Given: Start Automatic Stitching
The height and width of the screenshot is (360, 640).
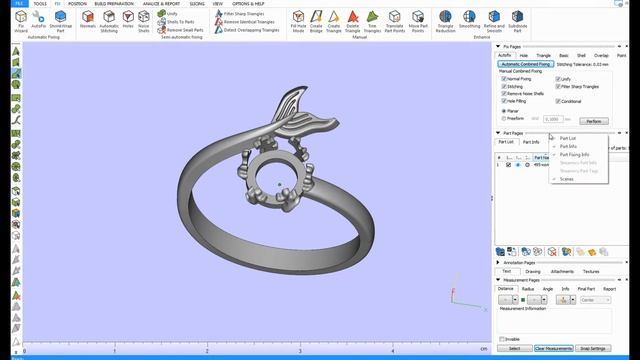Looking at the screenshot, I should (x=109, y=22).
